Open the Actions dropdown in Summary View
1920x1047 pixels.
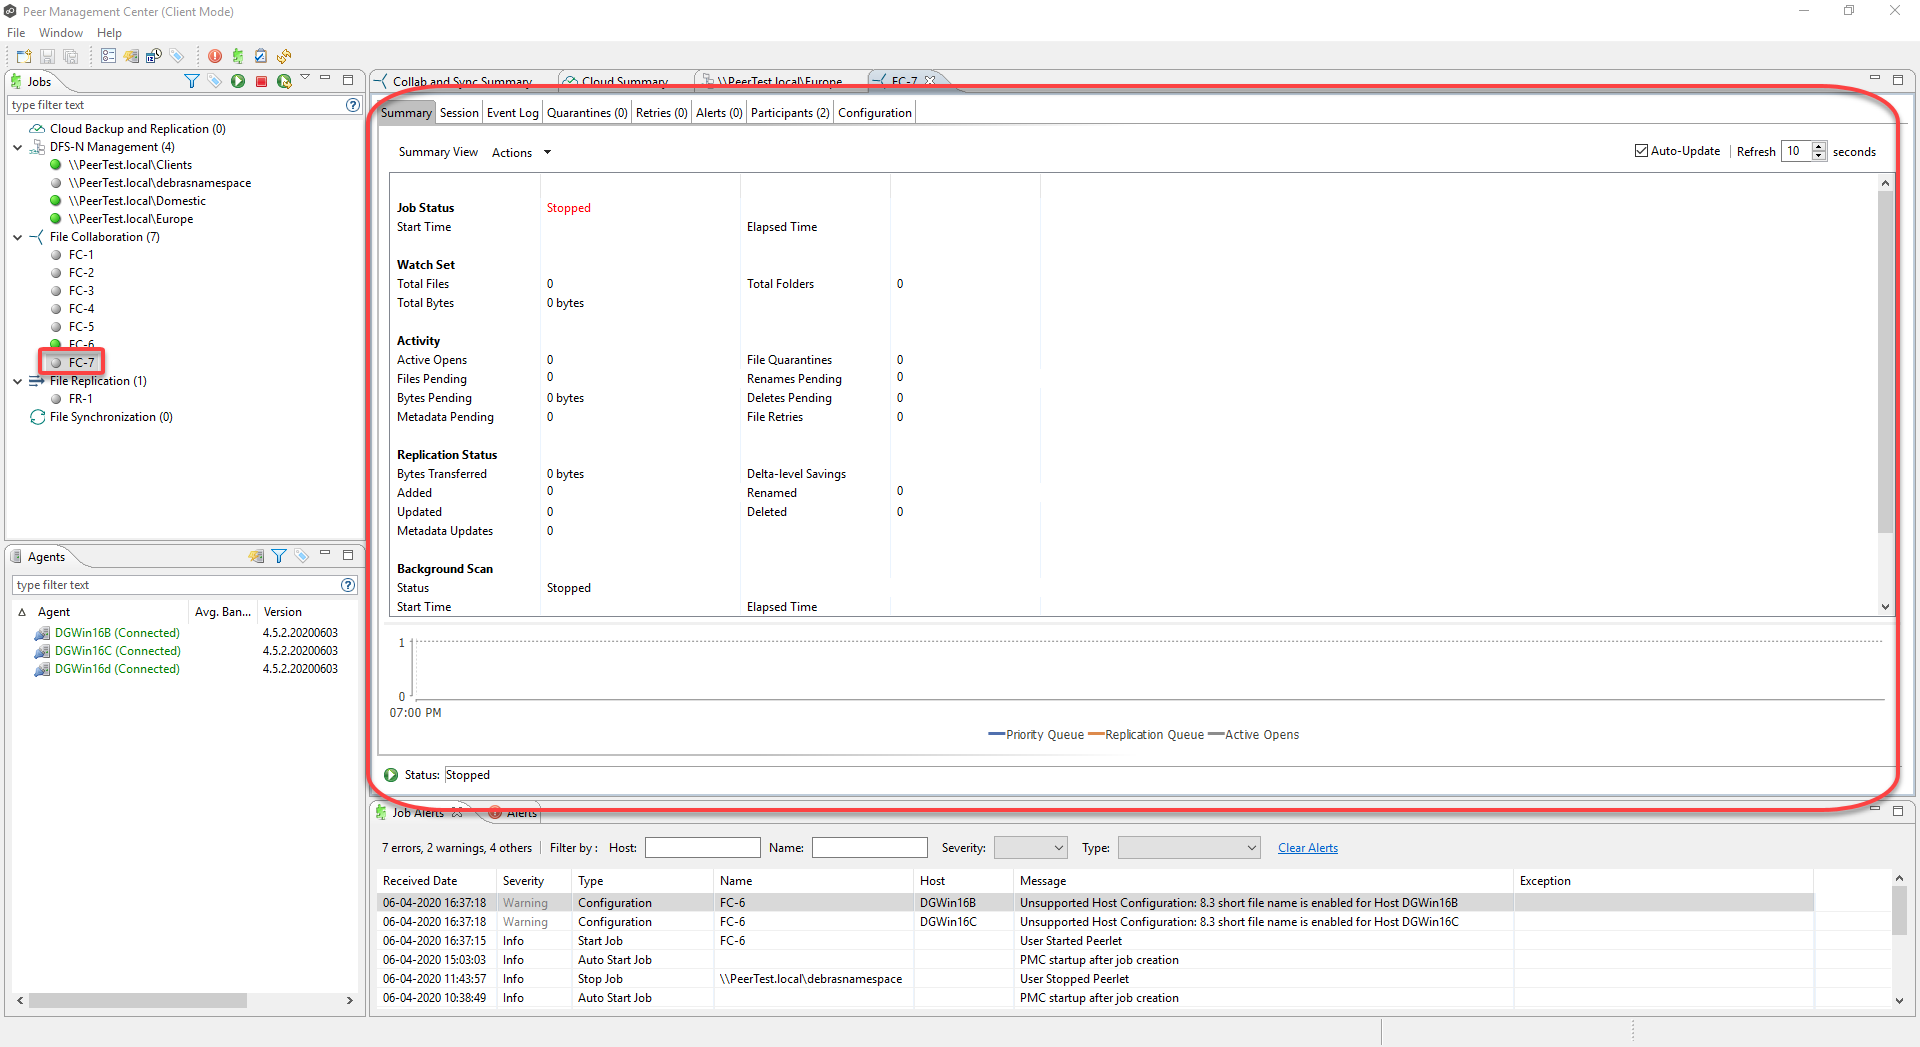[519, 152]
